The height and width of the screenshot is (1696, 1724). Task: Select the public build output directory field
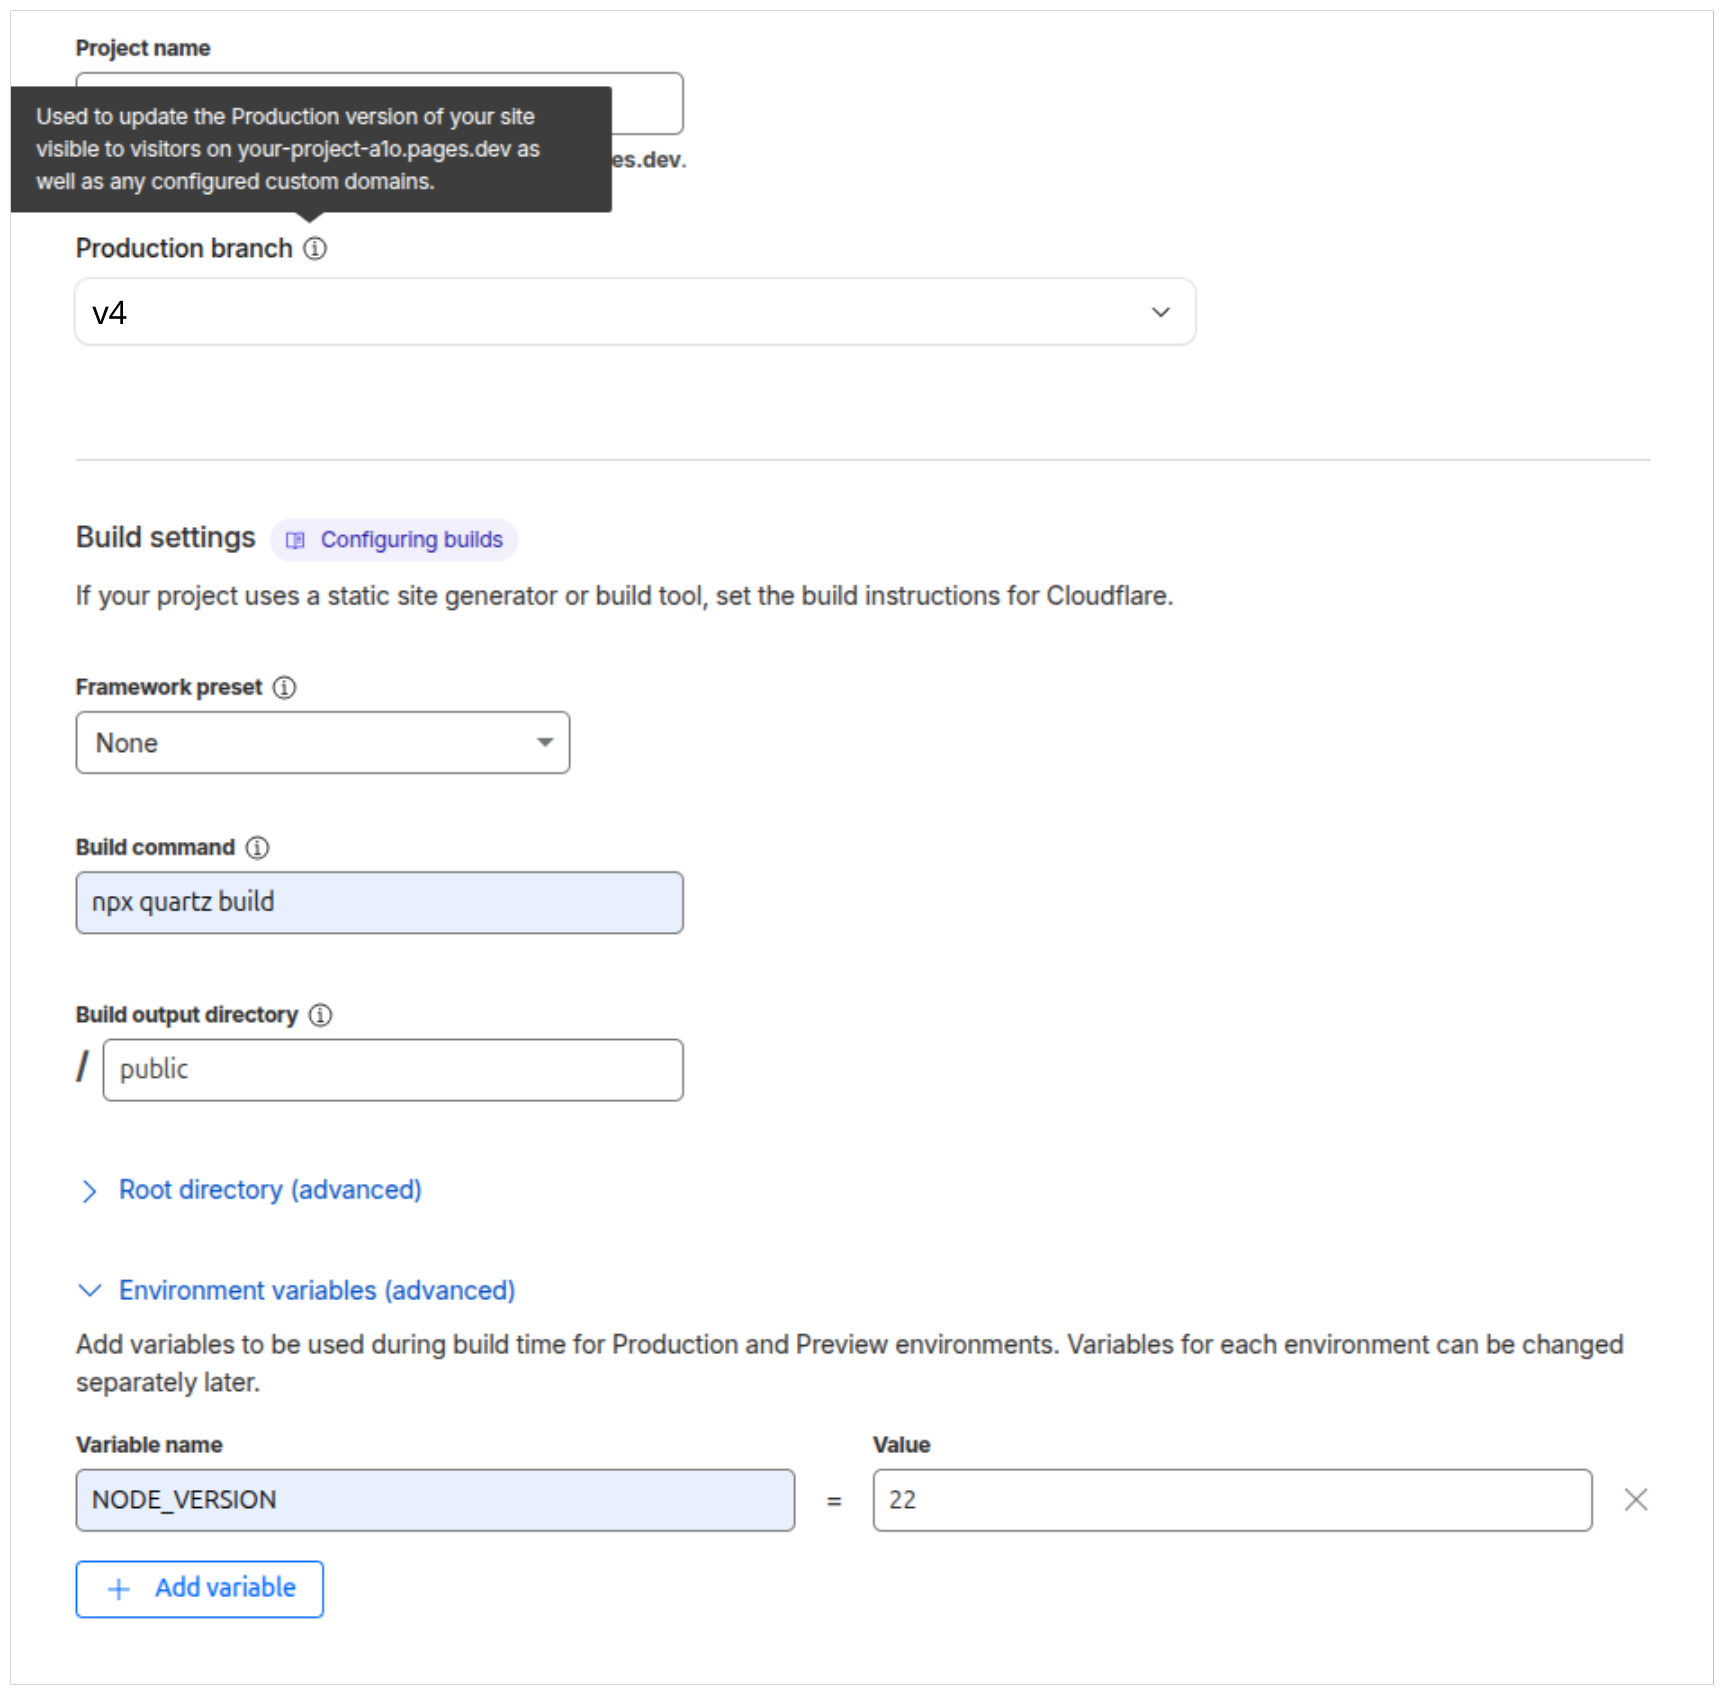[393, 1069]
